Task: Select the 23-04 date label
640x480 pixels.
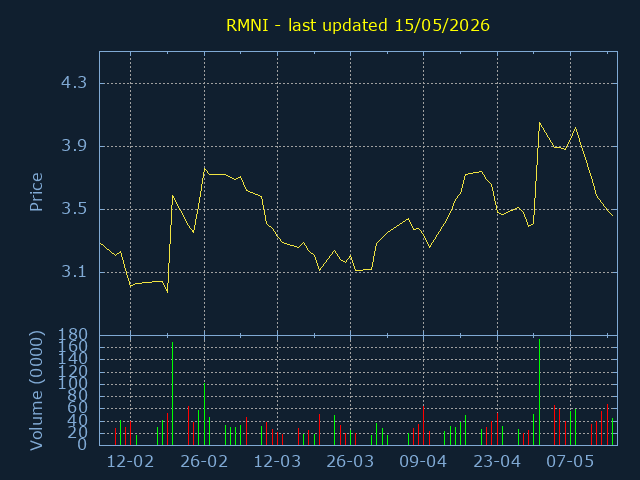Action: tap(497, 462)
